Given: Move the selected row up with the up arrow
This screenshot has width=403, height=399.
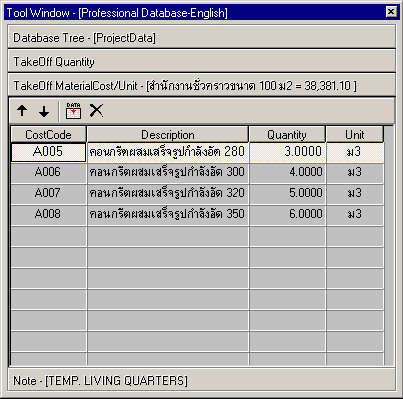Looking at the screenshot, I should [x=22, y=111].
